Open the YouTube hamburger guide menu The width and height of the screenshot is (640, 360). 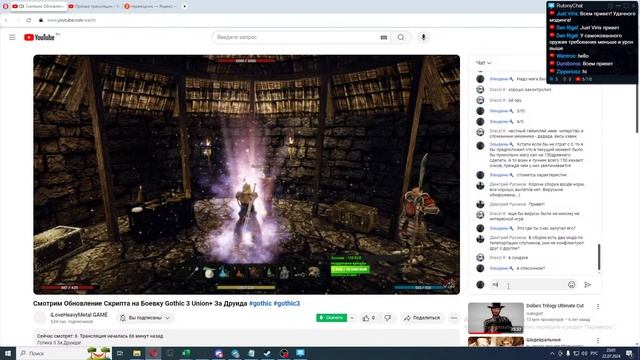[x=12, y=37]
